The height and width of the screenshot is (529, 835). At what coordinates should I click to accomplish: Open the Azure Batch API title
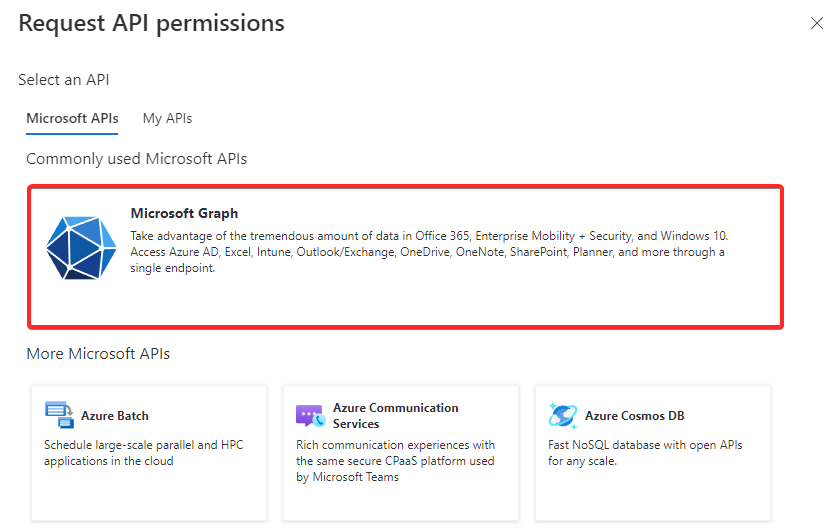point(114,416)
